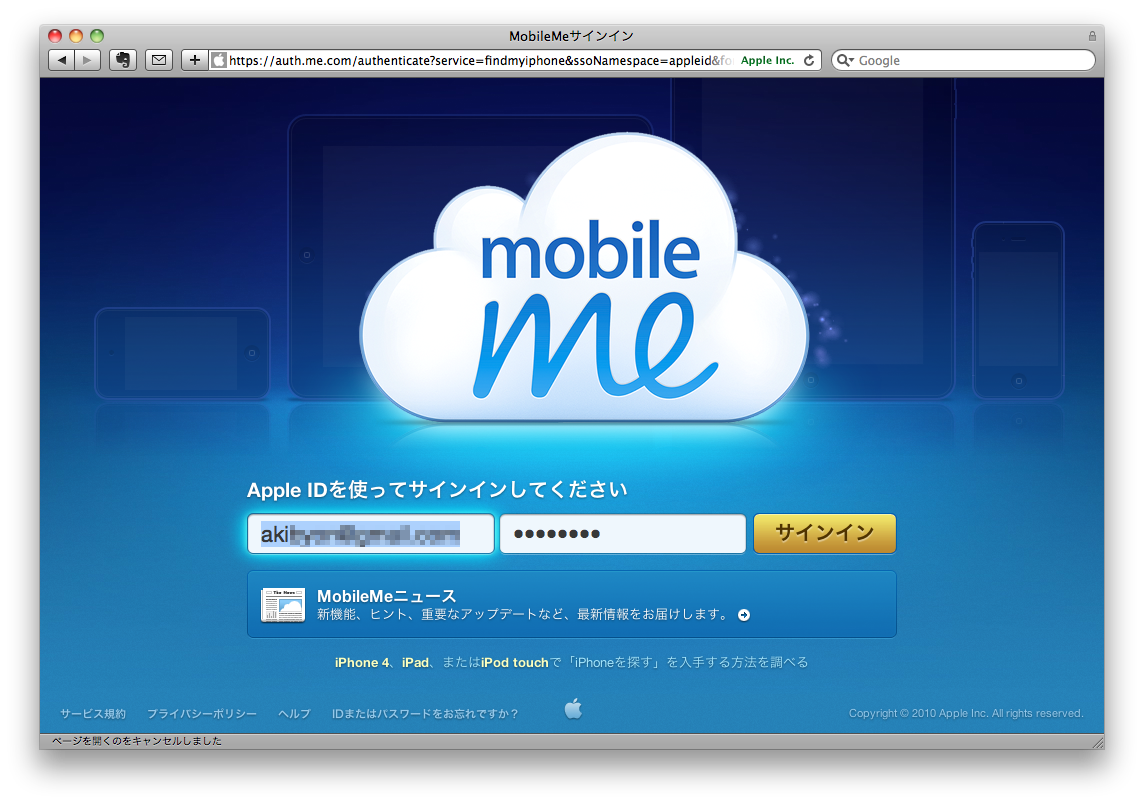The image size is (1144, 800).
Task: Click the Apple logo in the footer
Action: pyautogui.click(x=573, y=708)
